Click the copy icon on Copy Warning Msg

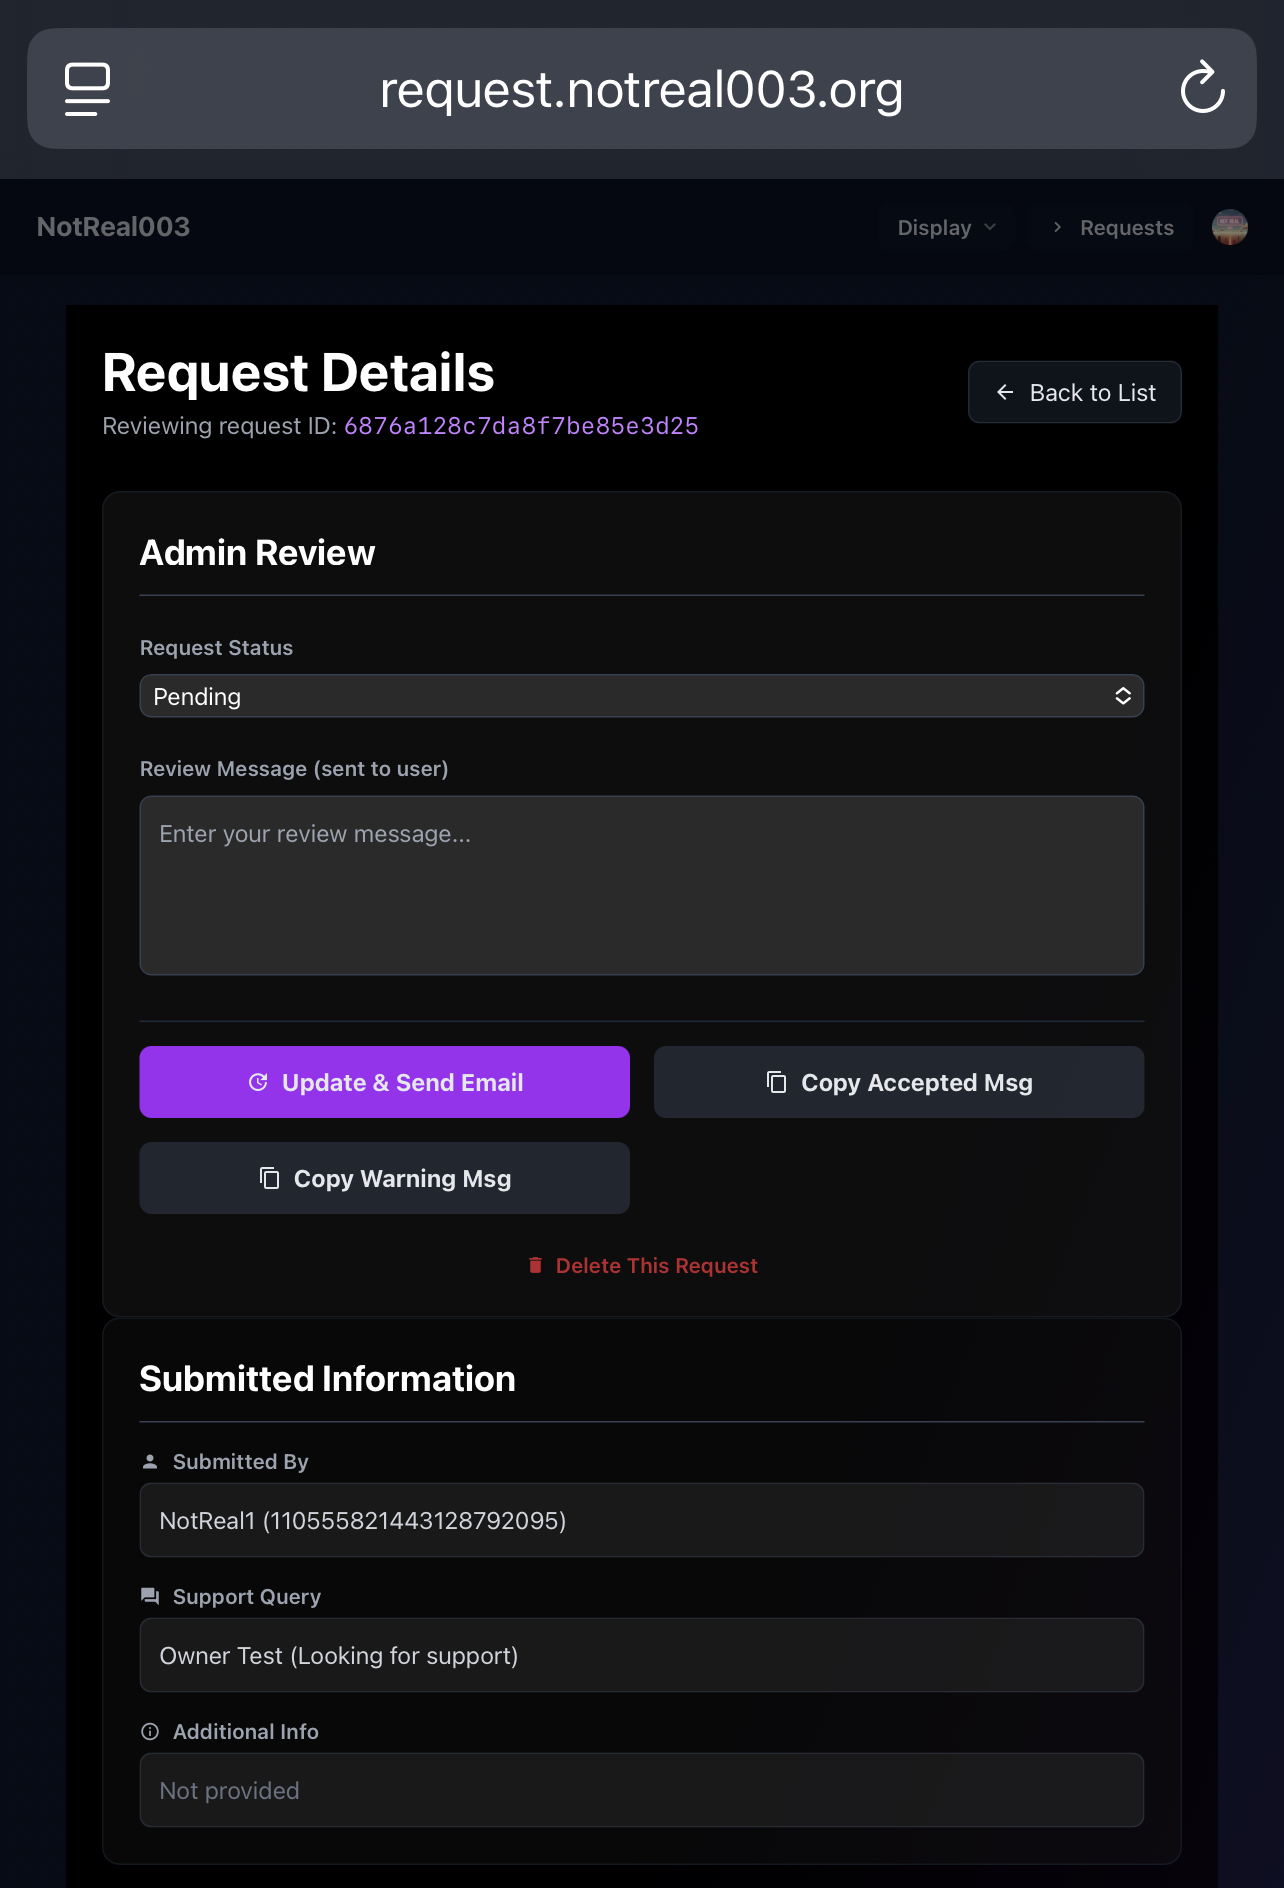[269, 1178]
